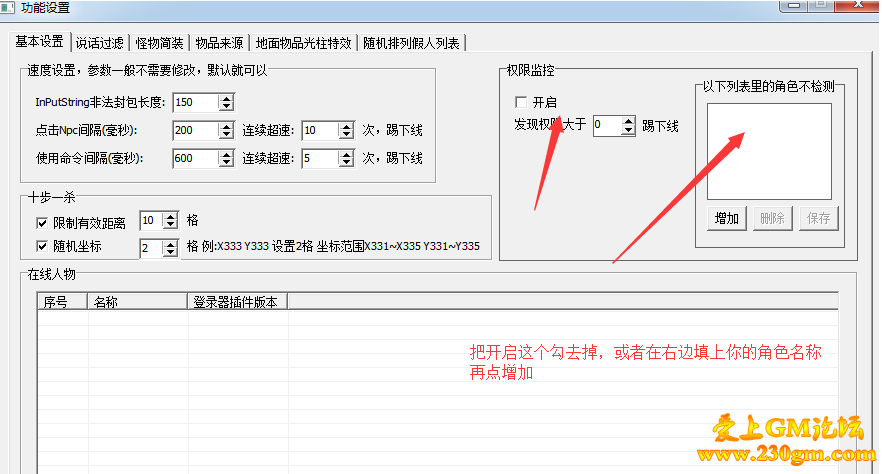The image size is (882, 474).
Task: Open the 物品来源 tab
Action: tap(219, 43)
